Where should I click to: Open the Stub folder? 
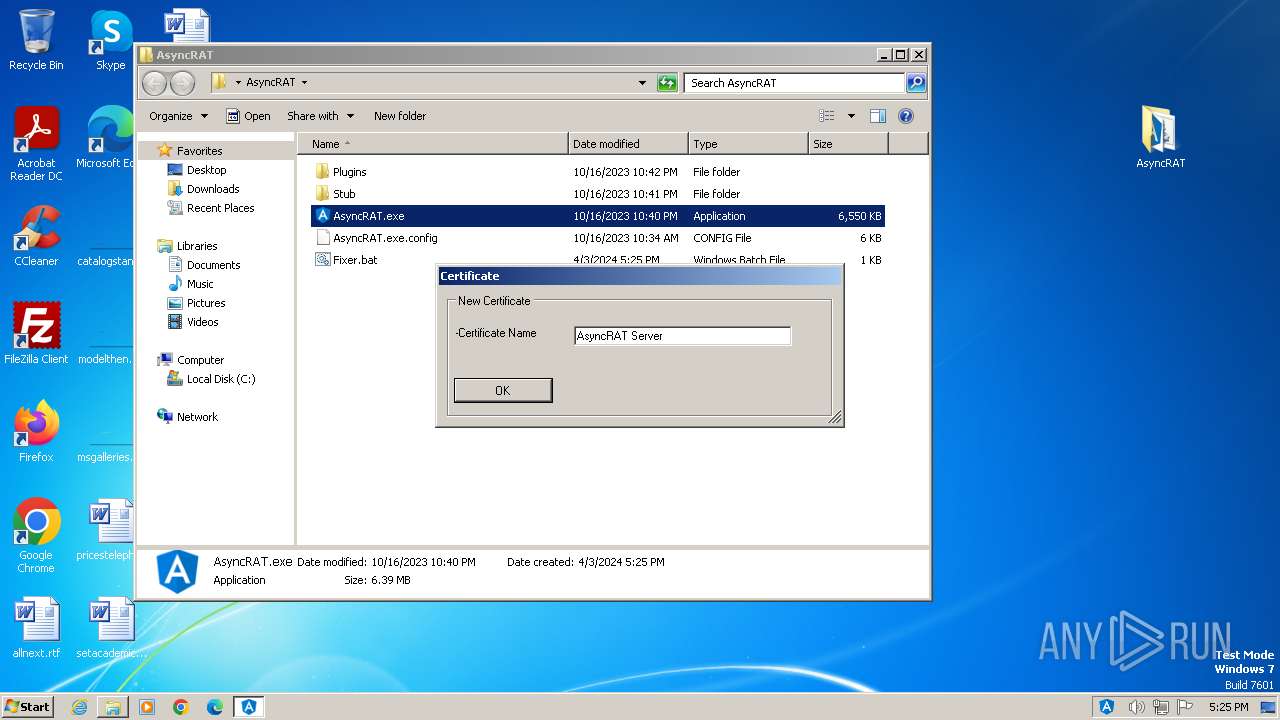tap(343, 194)
